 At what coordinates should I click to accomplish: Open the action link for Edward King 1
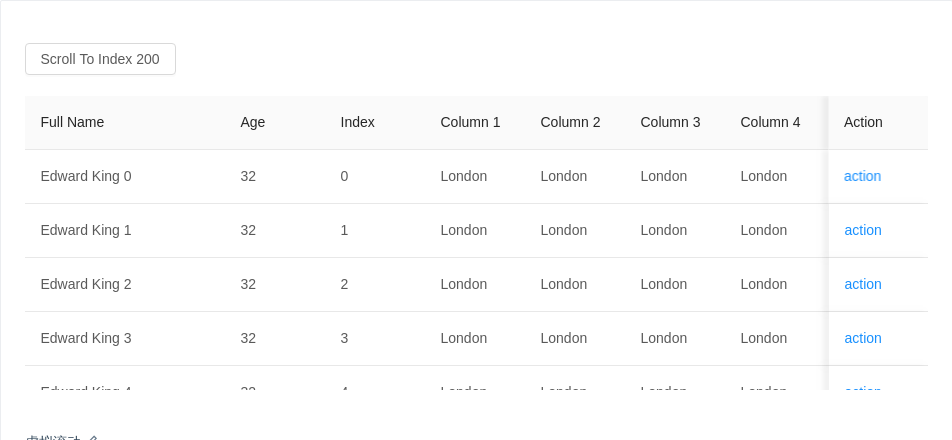[862, 230]
